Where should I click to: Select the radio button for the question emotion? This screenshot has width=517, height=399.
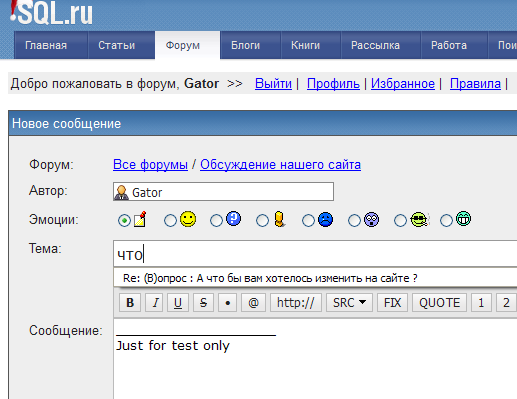click(x=216, y=220)
